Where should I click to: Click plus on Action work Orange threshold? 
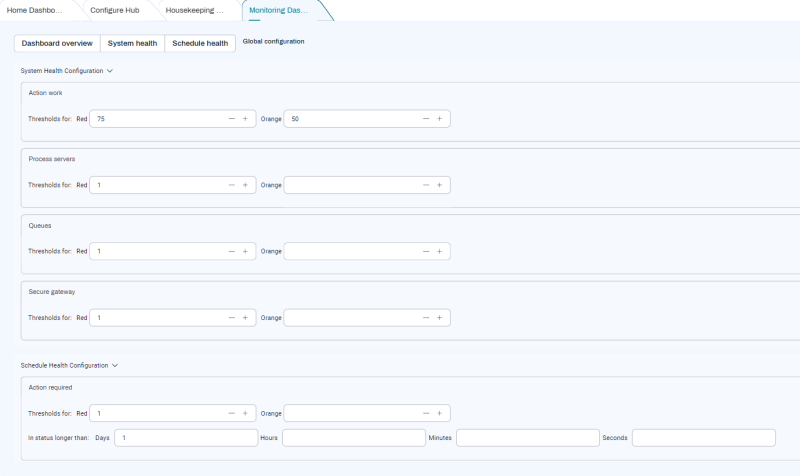click(x=439, y=118)
